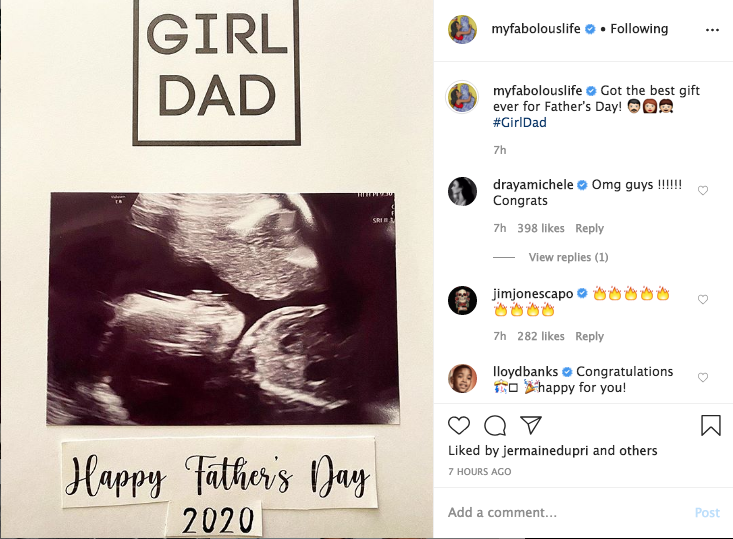Save post with the bookmark icon

tap(710, 425)
